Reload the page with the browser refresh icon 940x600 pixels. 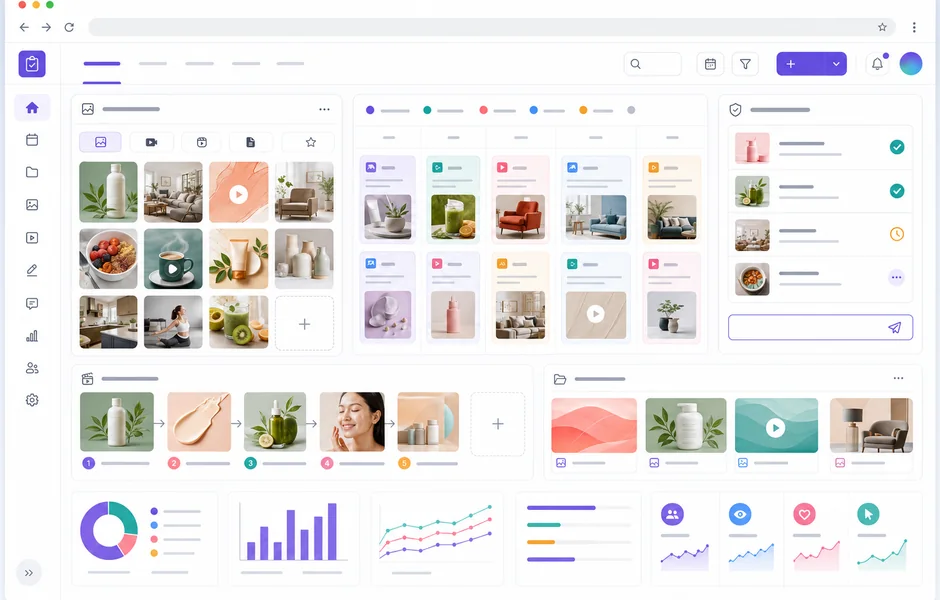click(x=69, y=27)
